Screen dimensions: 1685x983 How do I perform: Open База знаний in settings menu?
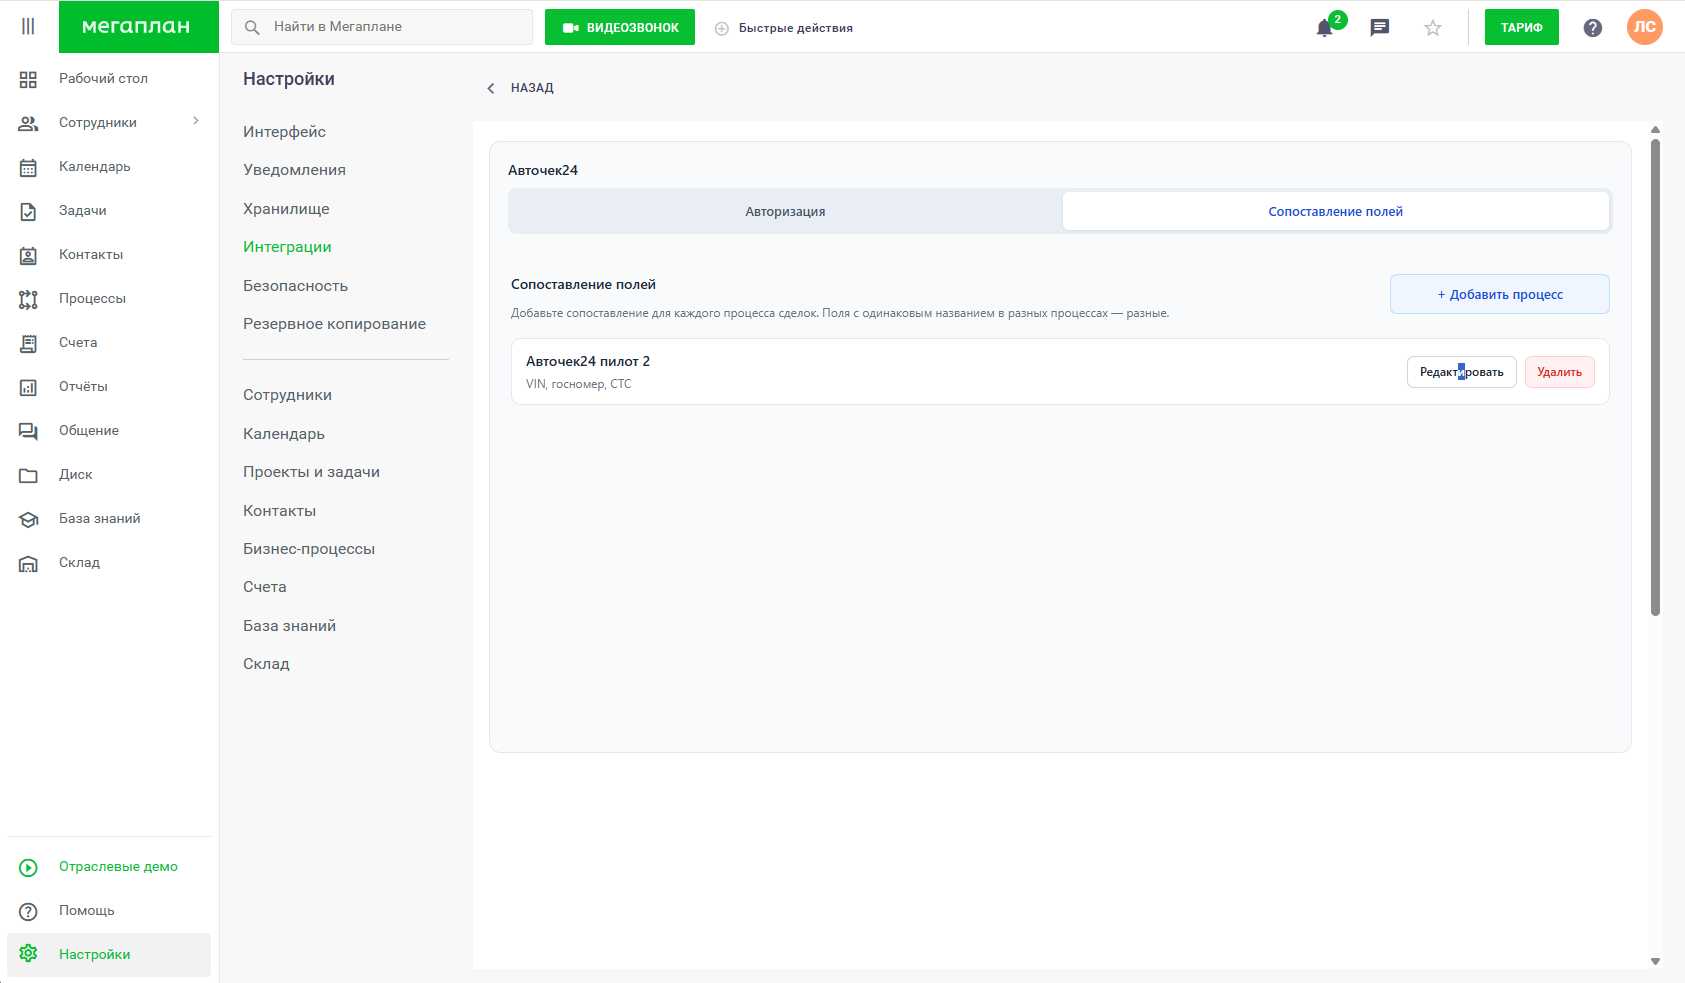(289, 626)
